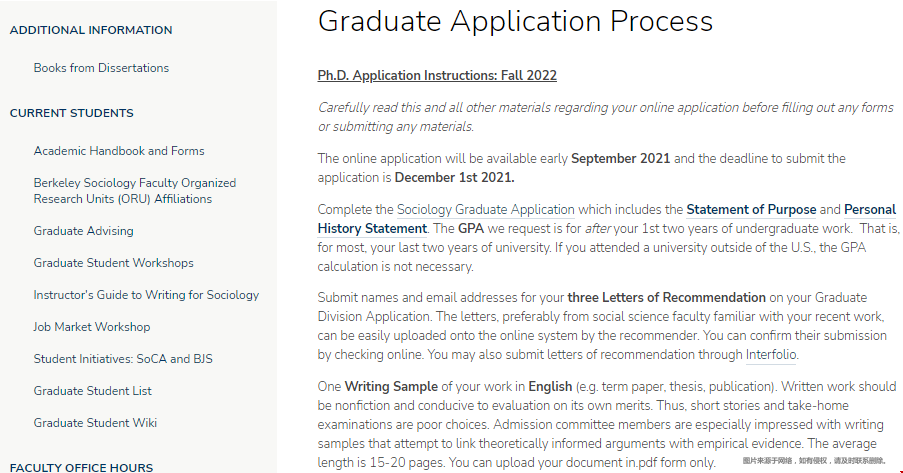
Task: Click the Graduate Application Process title
Action: pyautogui.click(x=515, y=21)
